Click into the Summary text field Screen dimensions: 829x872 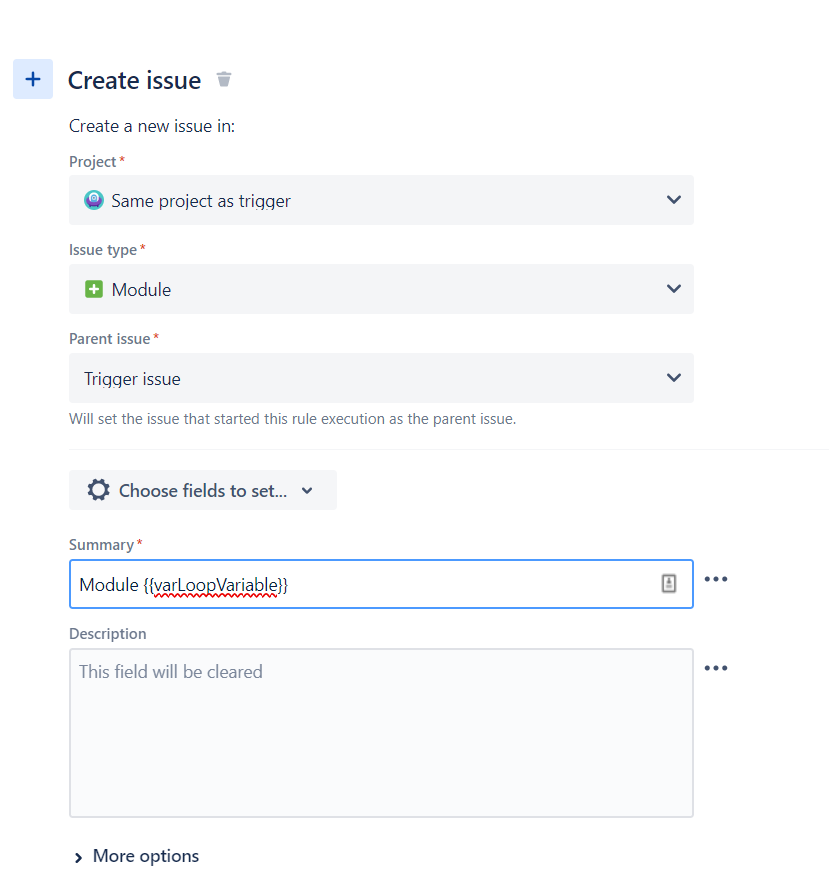pos(381,584)
